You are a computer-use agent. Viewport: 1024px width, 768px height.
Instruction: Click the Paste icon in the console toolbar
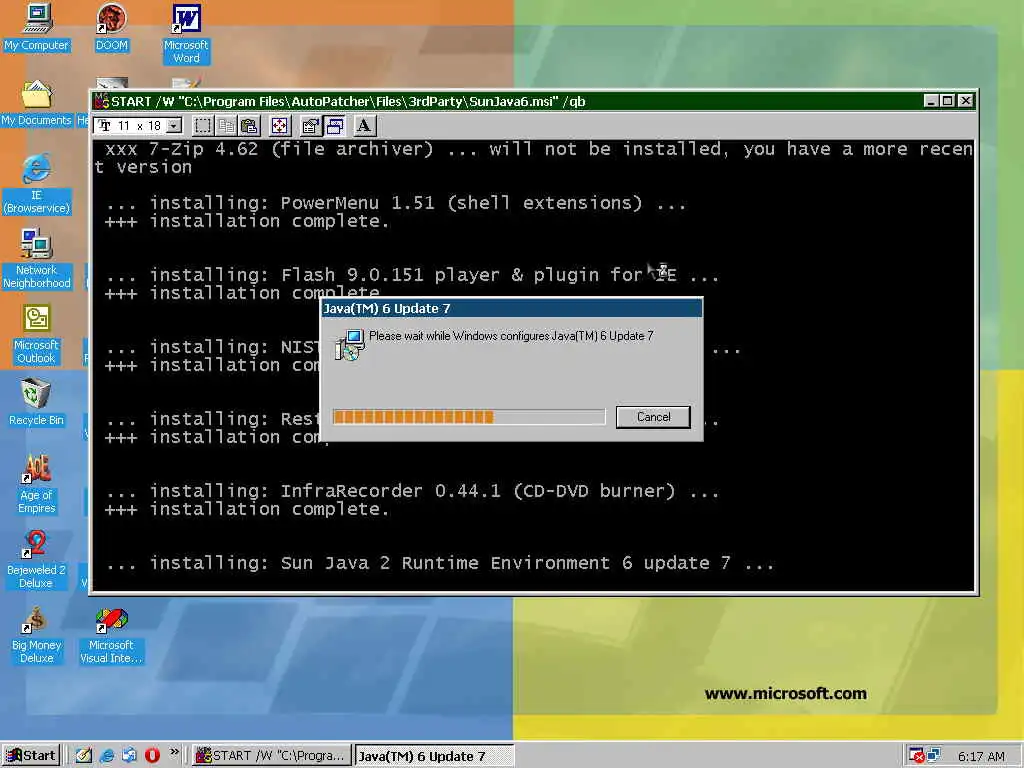249,126
